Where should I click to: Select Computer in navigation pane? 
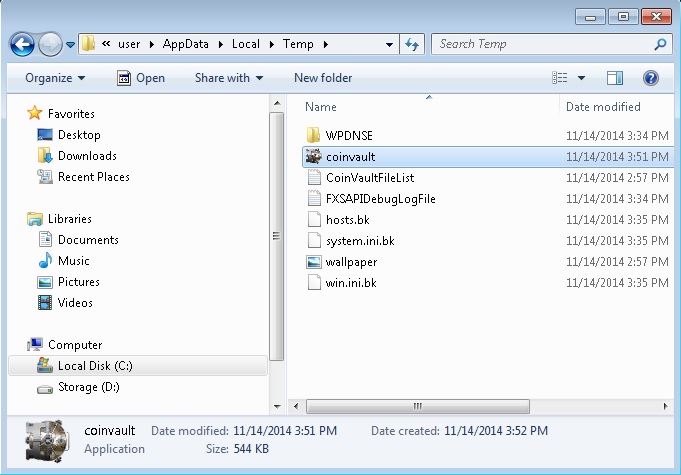click(x=64, y=345)
